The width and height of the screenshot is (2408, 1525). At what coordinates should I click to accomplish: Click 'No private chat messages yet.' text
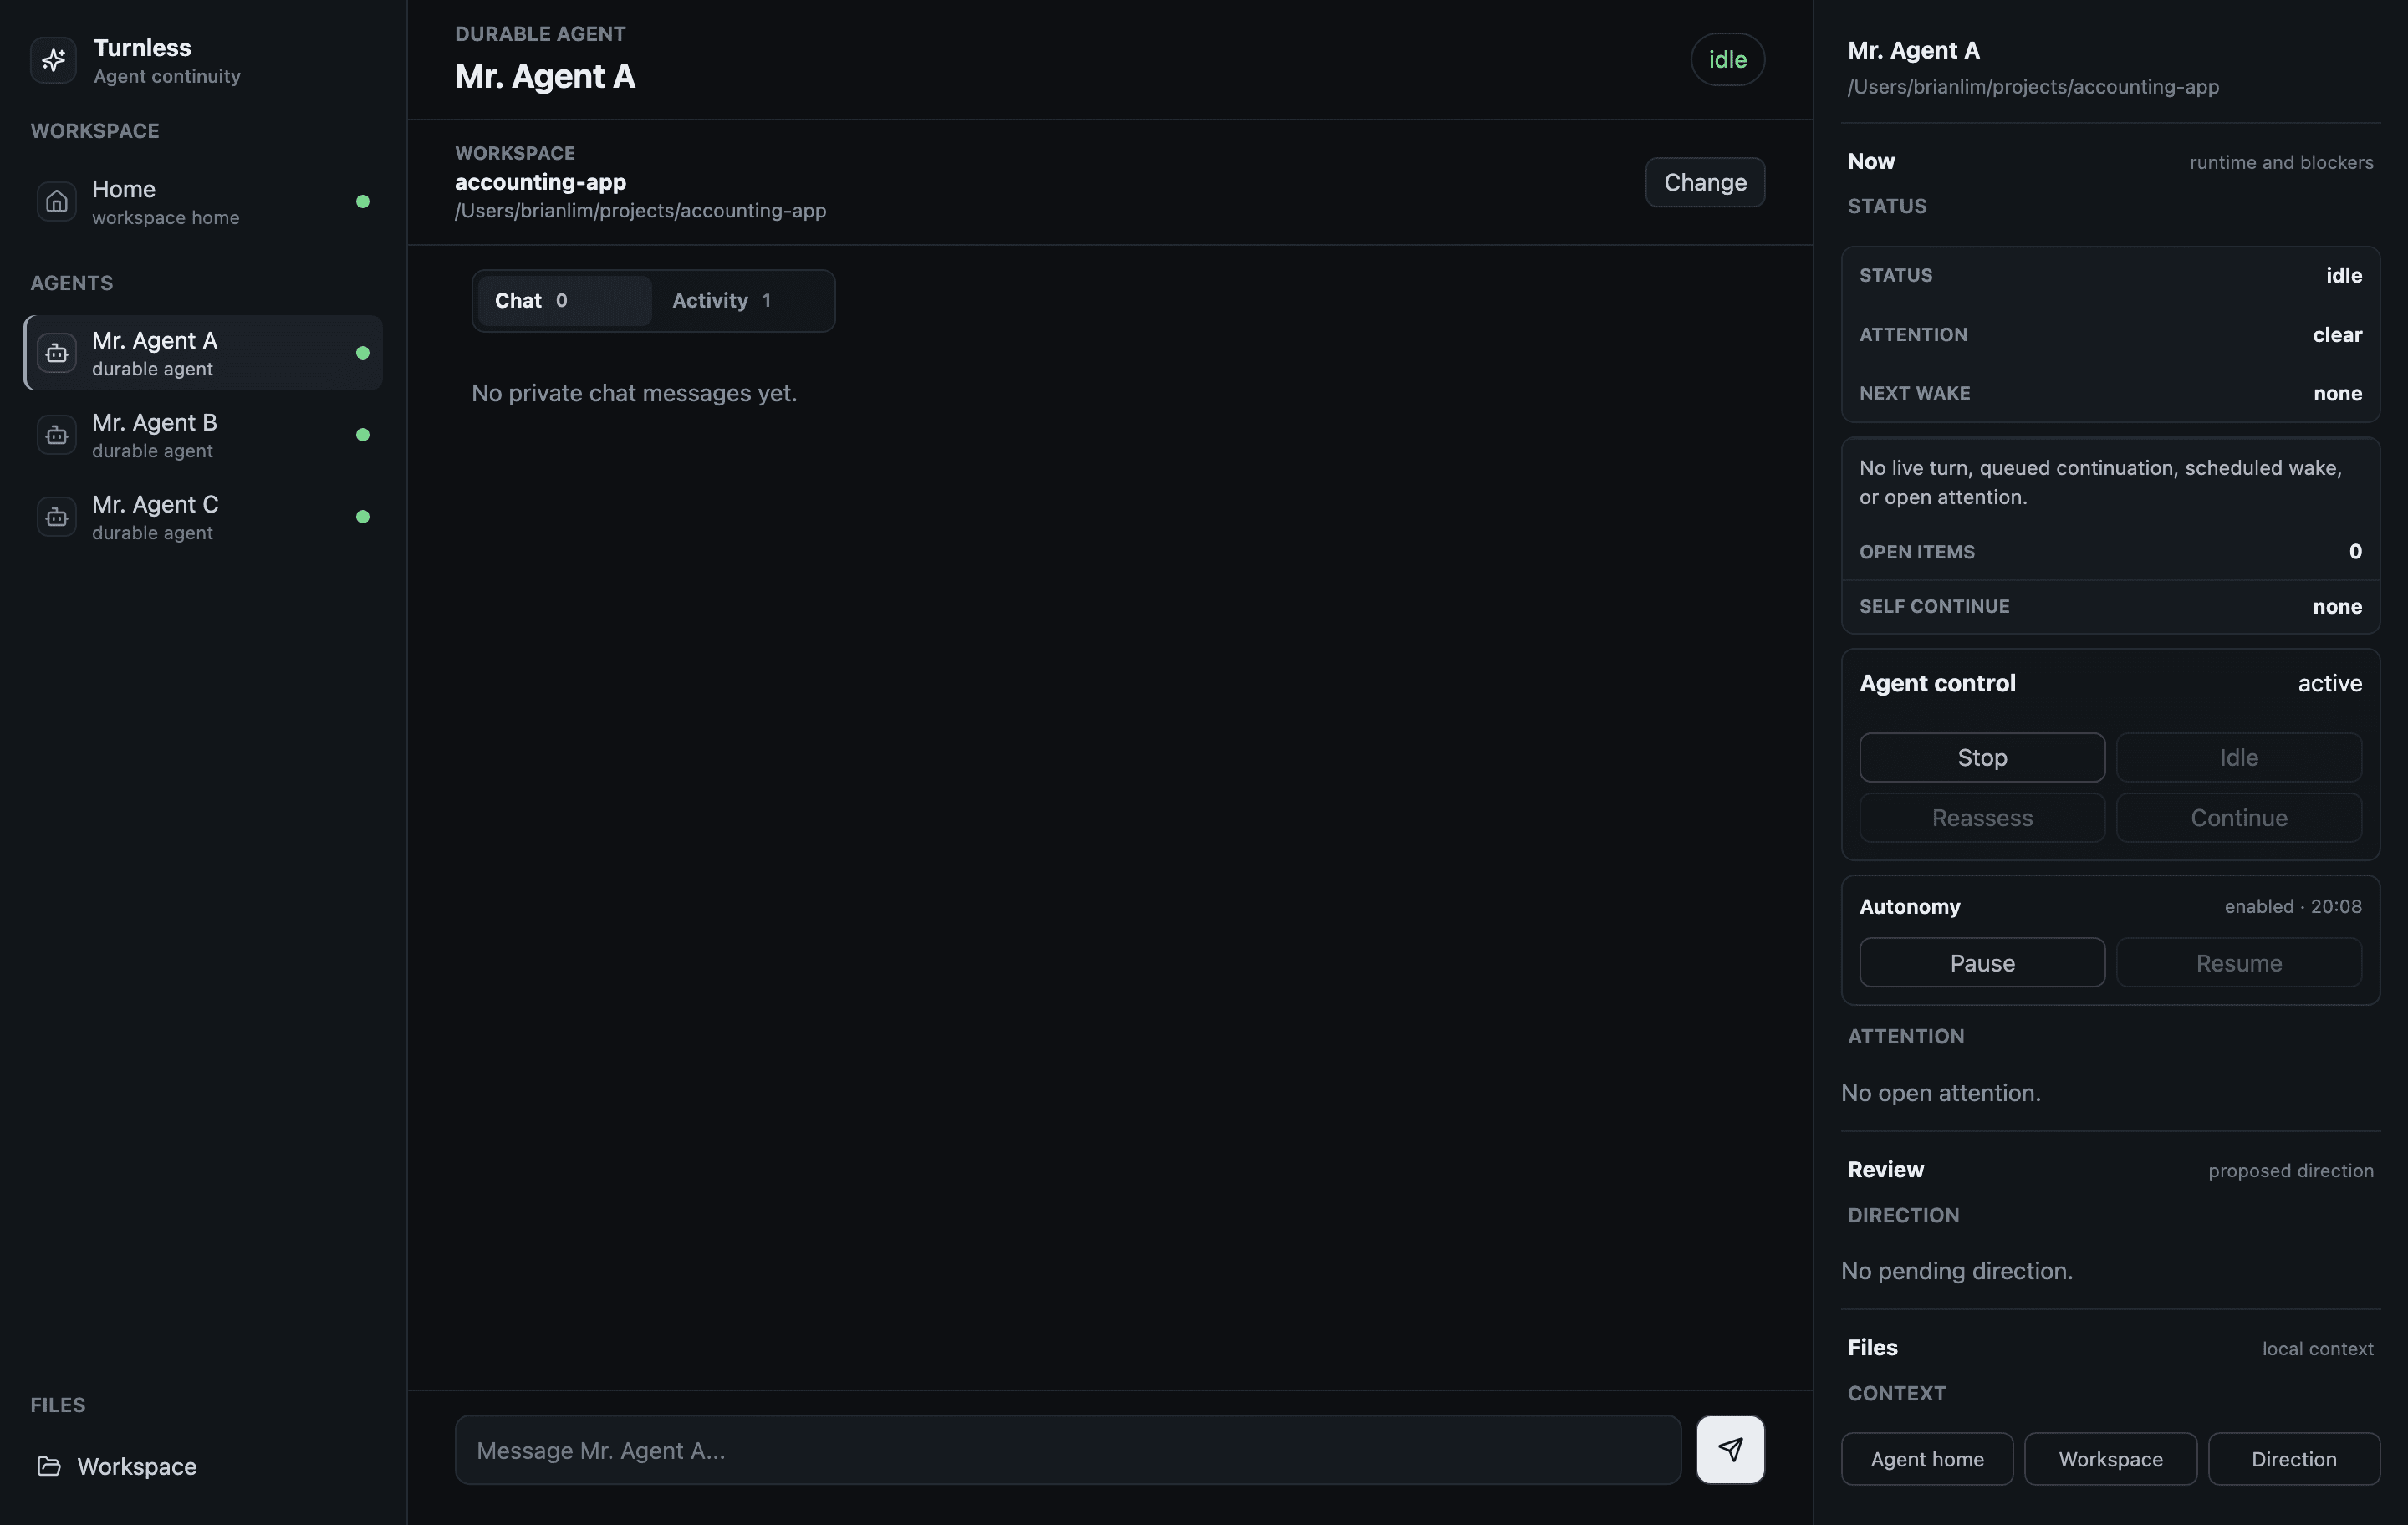point(634,393)
